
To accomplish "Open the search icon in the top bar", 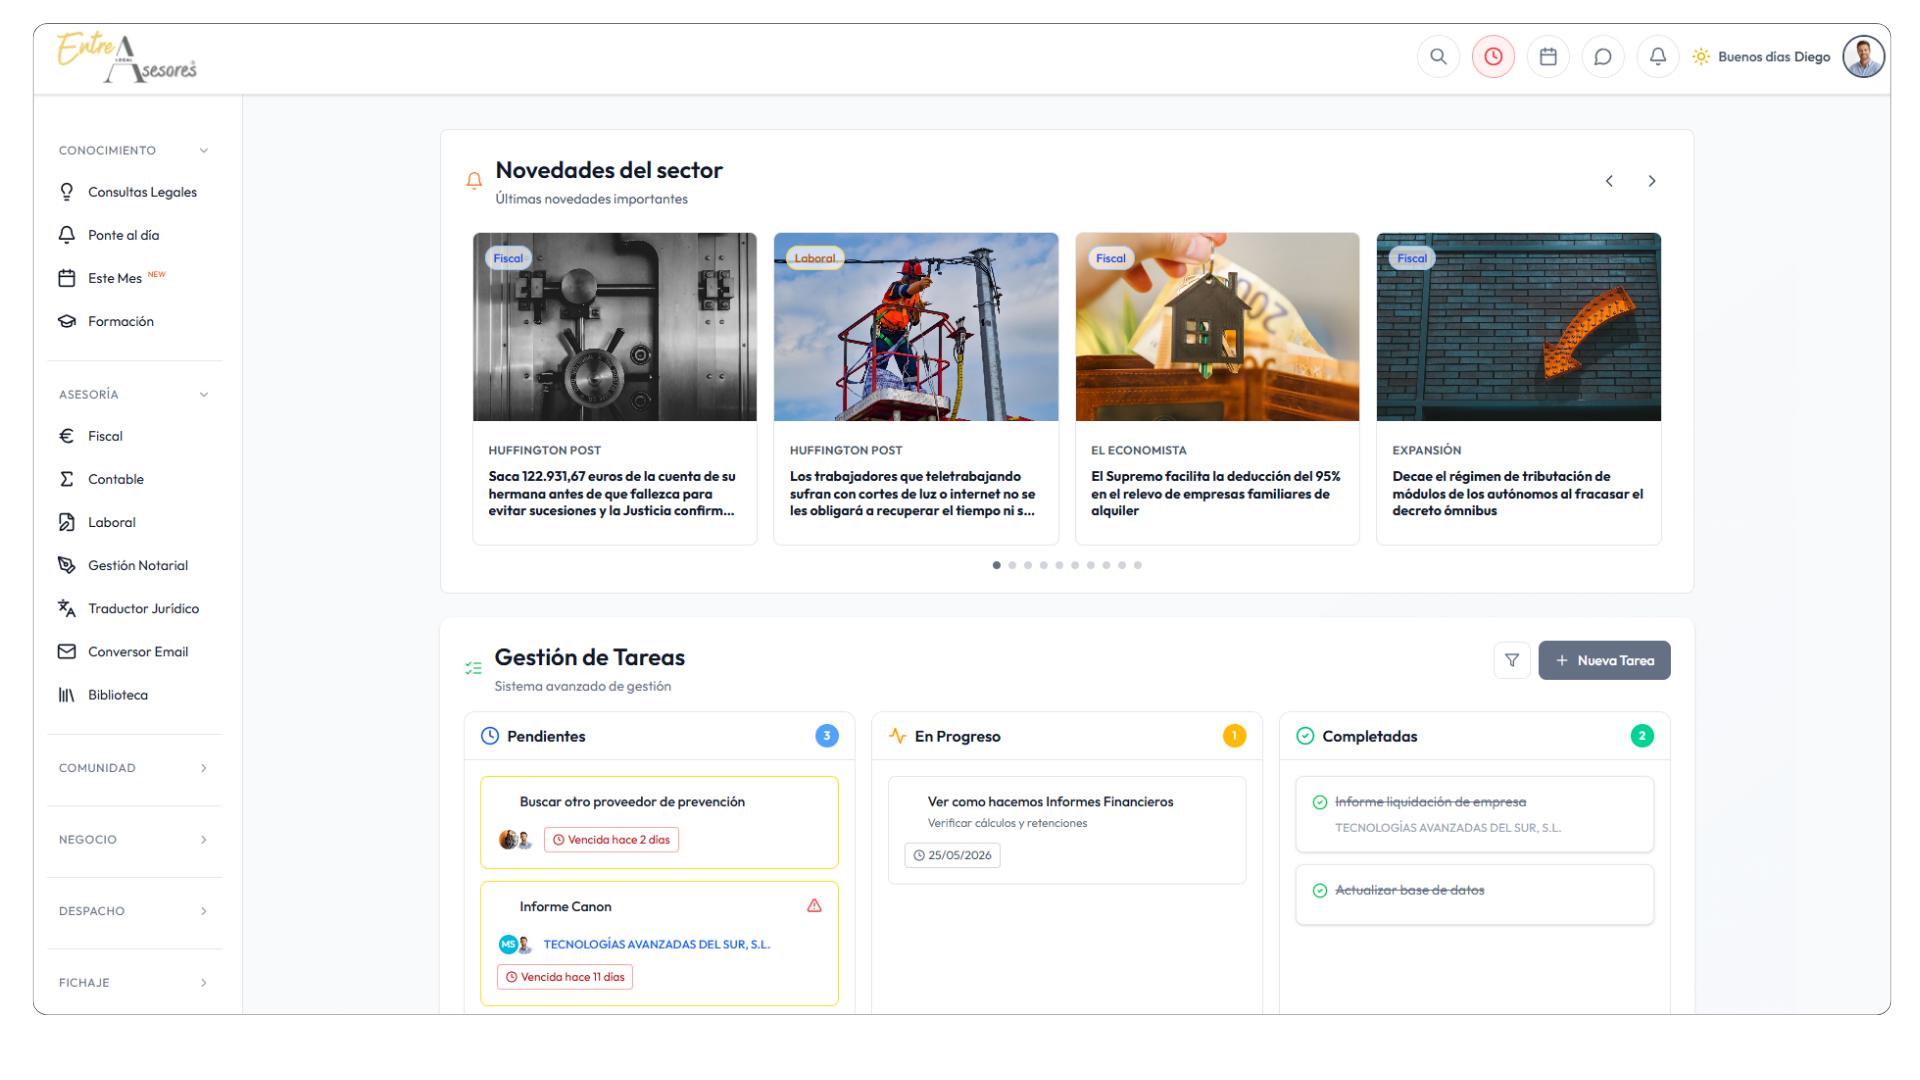I will (x=1438, y=56).
